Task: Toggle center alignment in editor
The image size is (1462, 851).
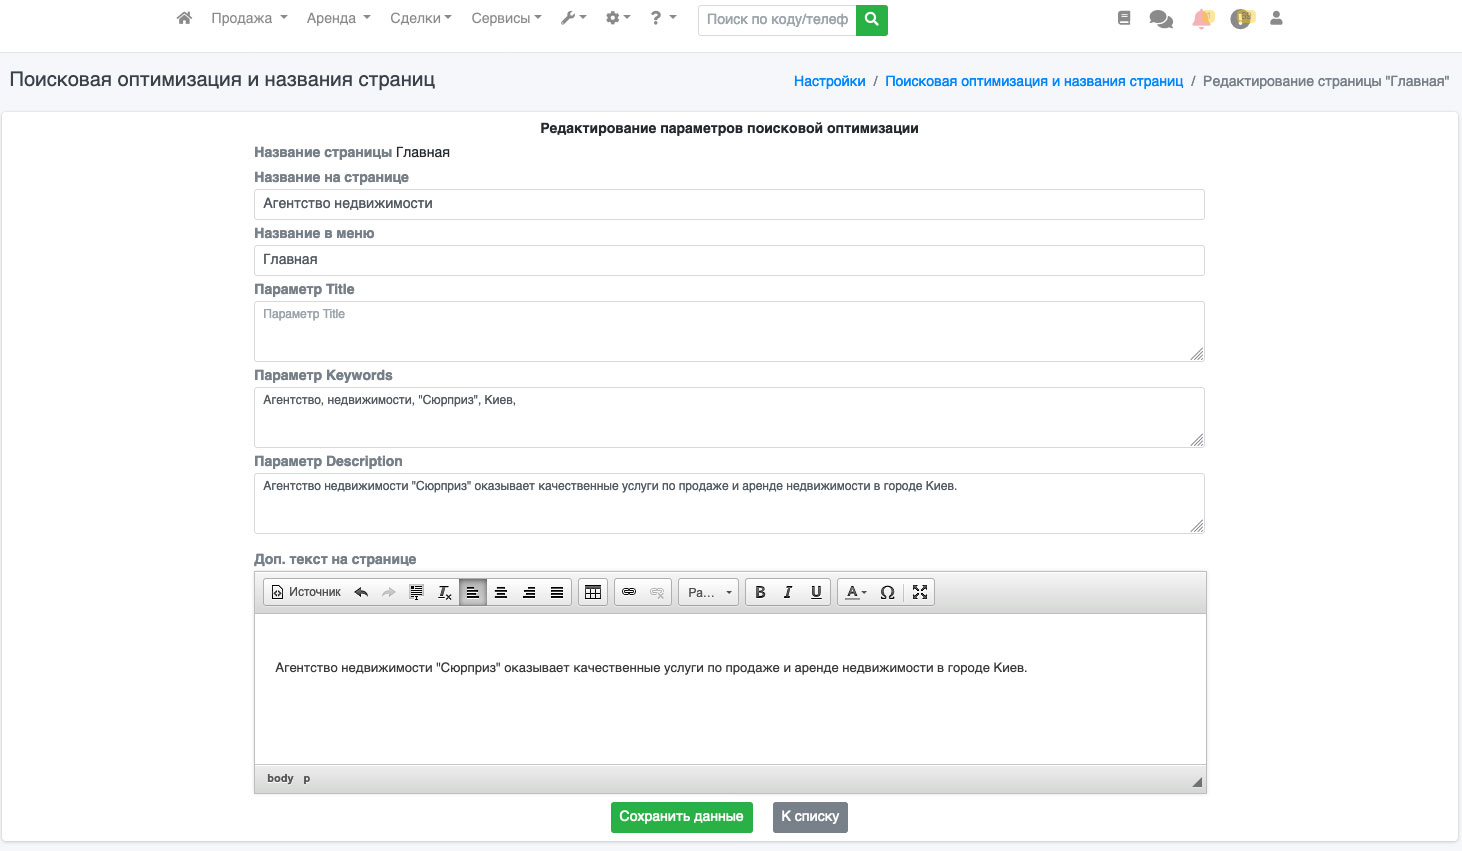Action: [x=501, y=592]
